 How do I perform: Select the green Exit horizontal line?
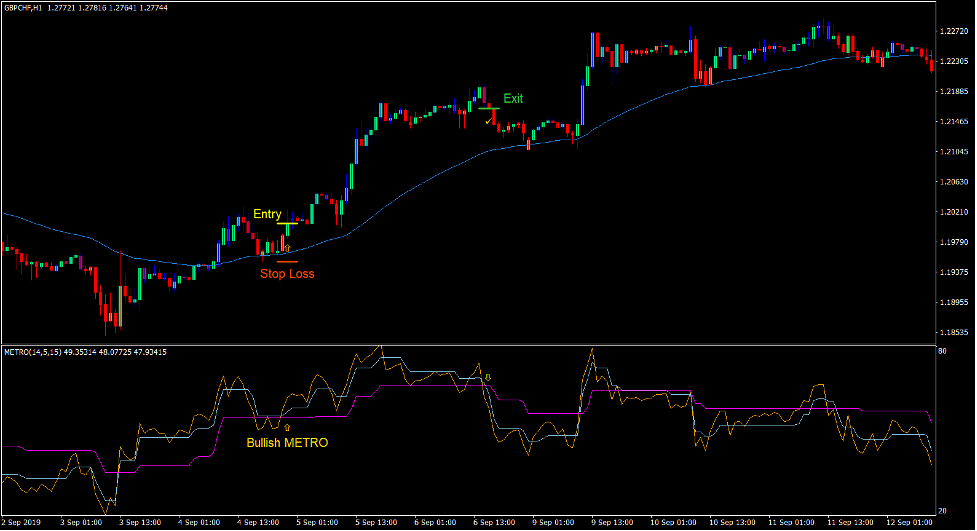[x=488, y=108]
